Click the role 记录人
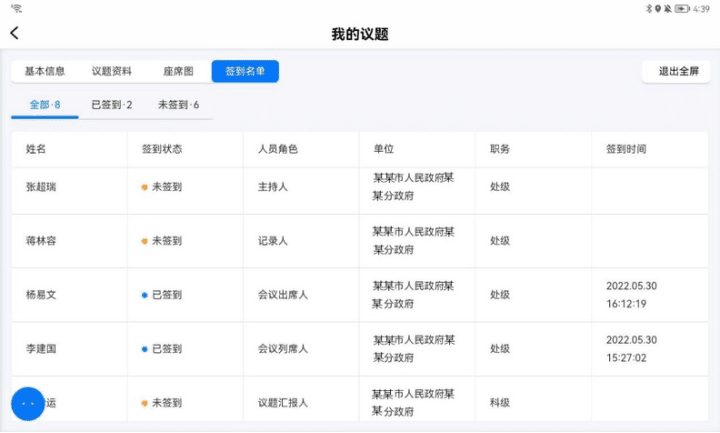Screen dimensions: 720x433 pos(273,241)
